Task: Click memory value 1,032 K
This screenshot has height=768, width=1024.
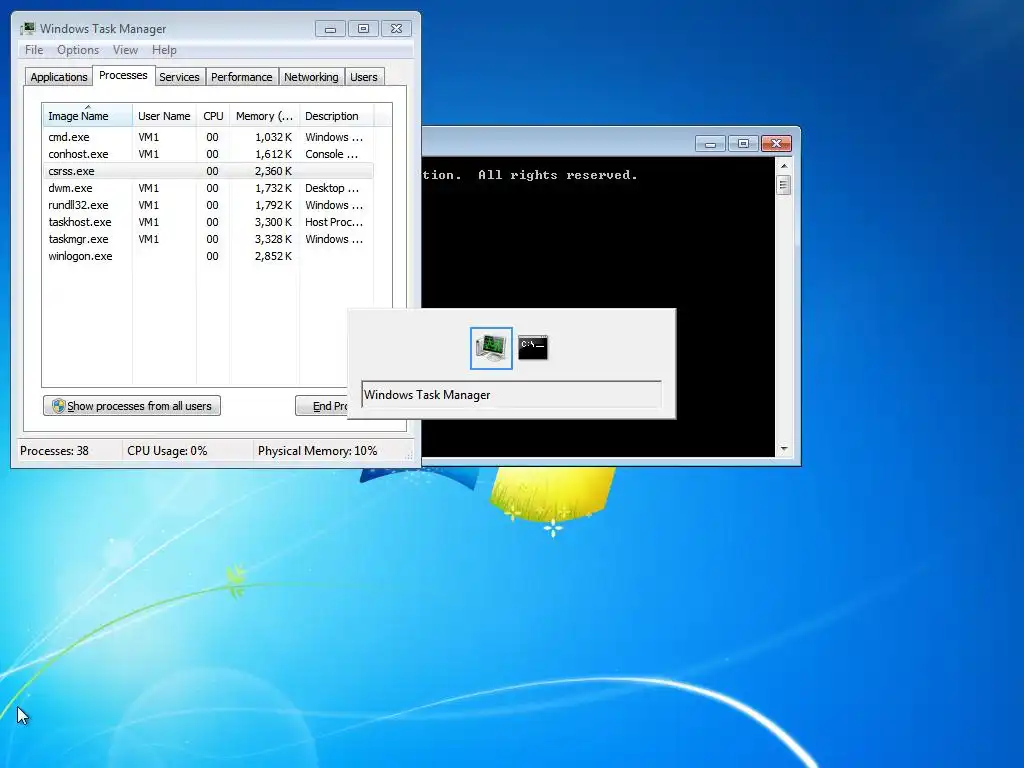Action: pyautogui.click(x=273, y=137)
